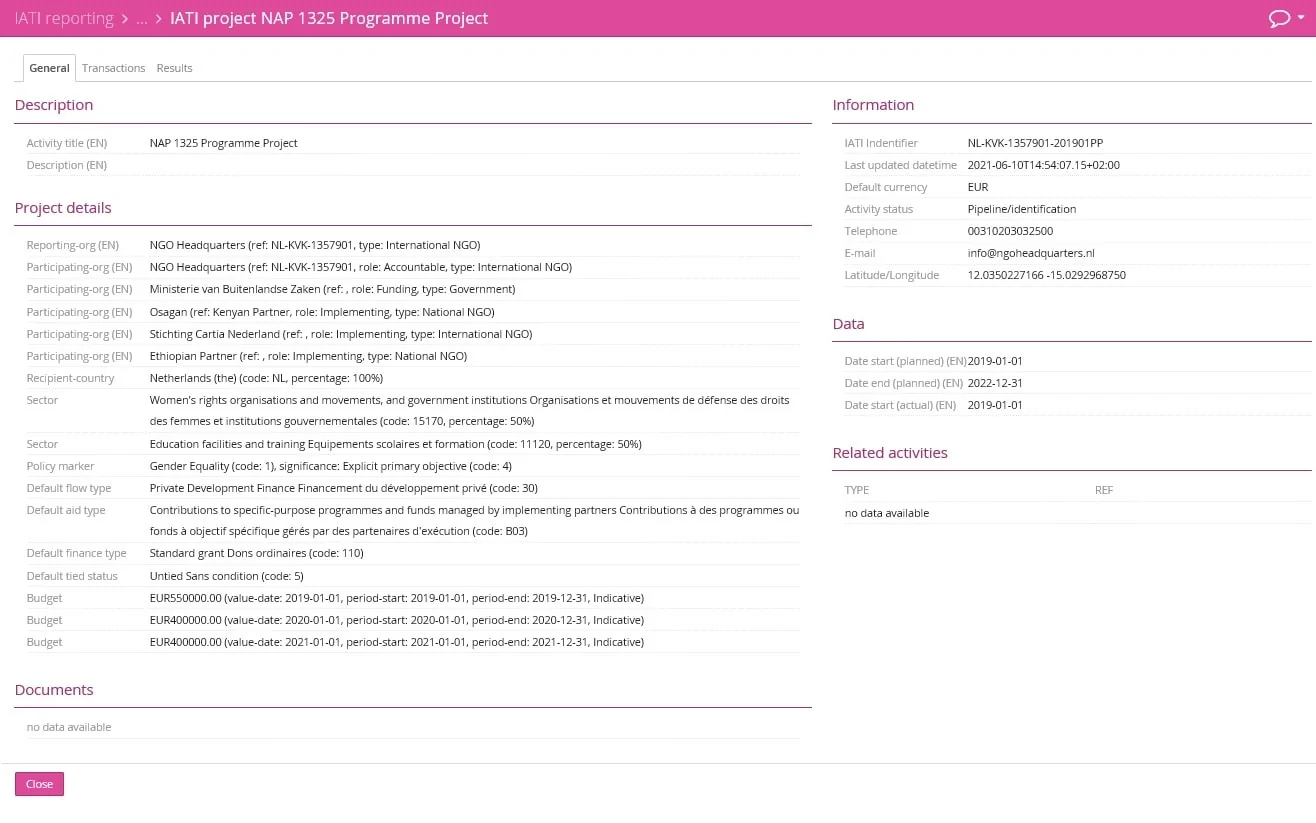1316x823 pixels.
Task: Click the info@ngoheadquarters.nl e-mail address
Action: 1031,253
